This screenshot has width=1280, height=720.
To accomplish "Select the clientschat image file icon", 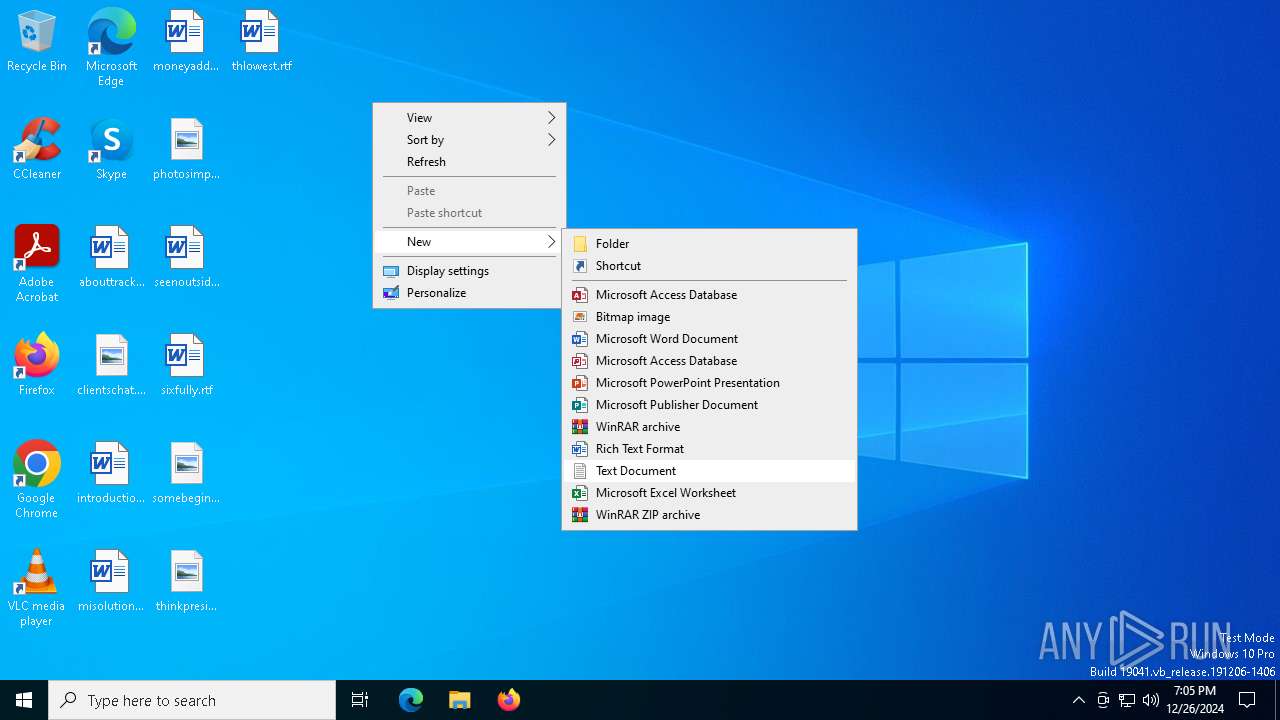I will coord(111,366).
